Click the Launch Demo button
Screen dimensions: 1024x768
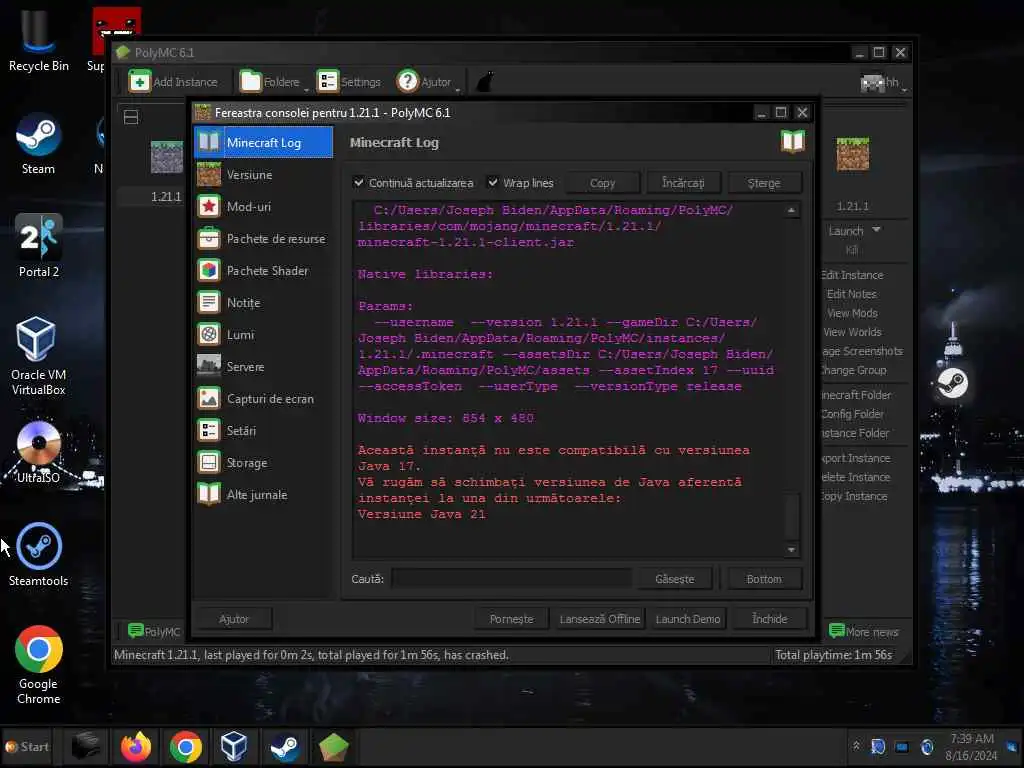(688, 618)
